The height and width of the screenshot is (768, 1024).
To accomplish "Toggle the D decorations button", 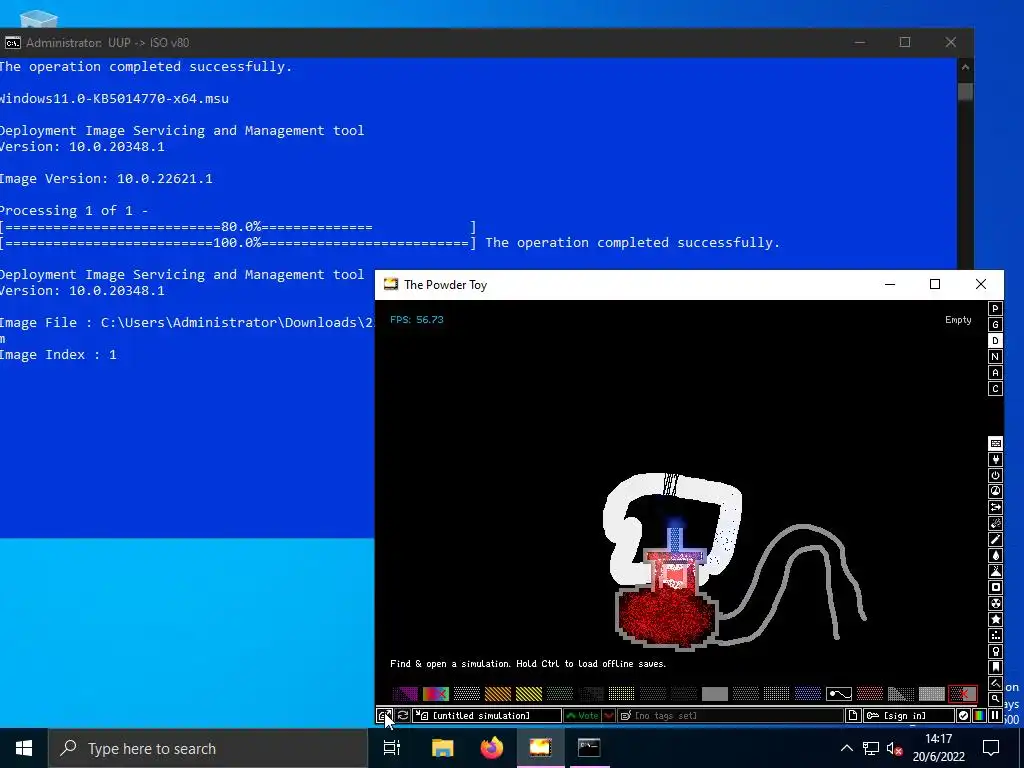I will 995,341.
